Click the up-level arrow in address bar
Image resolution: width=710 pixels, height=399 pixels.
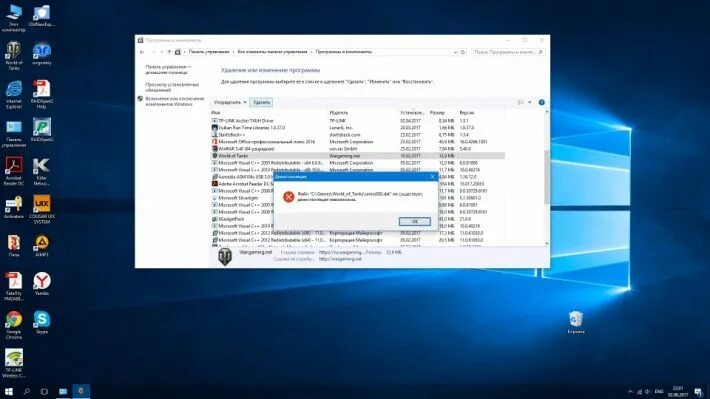pos(169,52)
